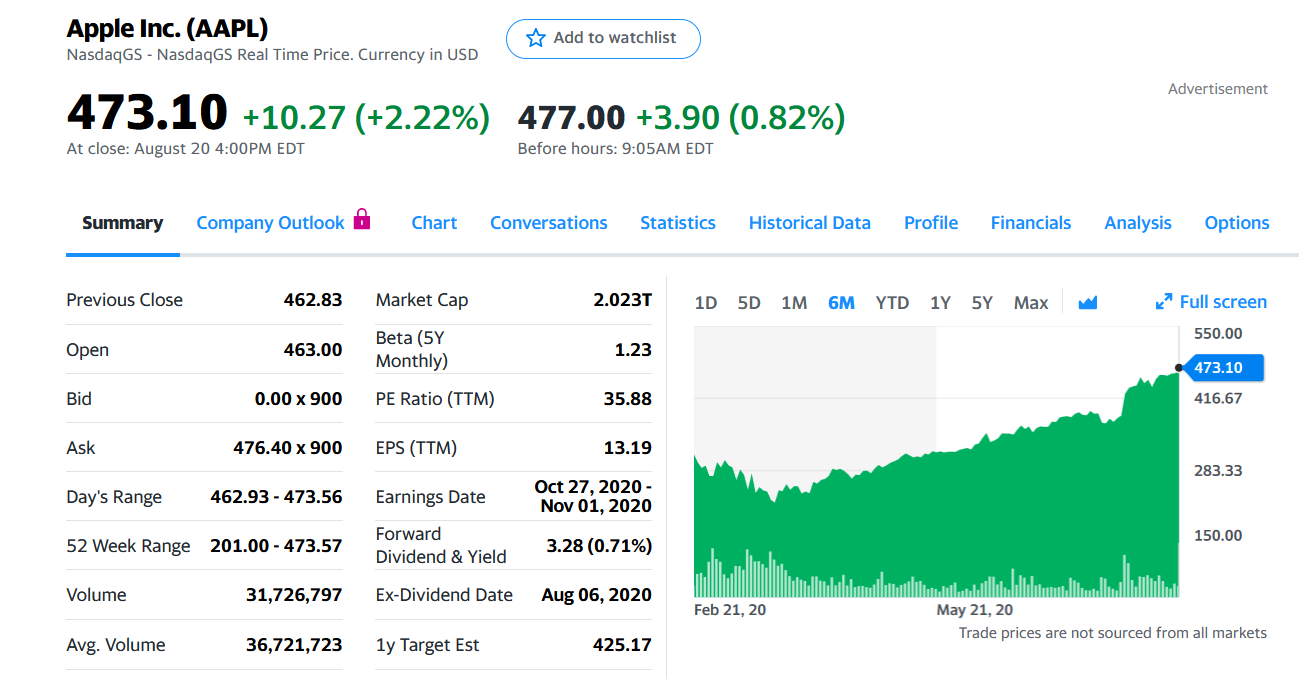The width and height of the screenshot is (1299, 679).
Task: Click the pre-market price 477.00
Action: click(x=571, y=118)
